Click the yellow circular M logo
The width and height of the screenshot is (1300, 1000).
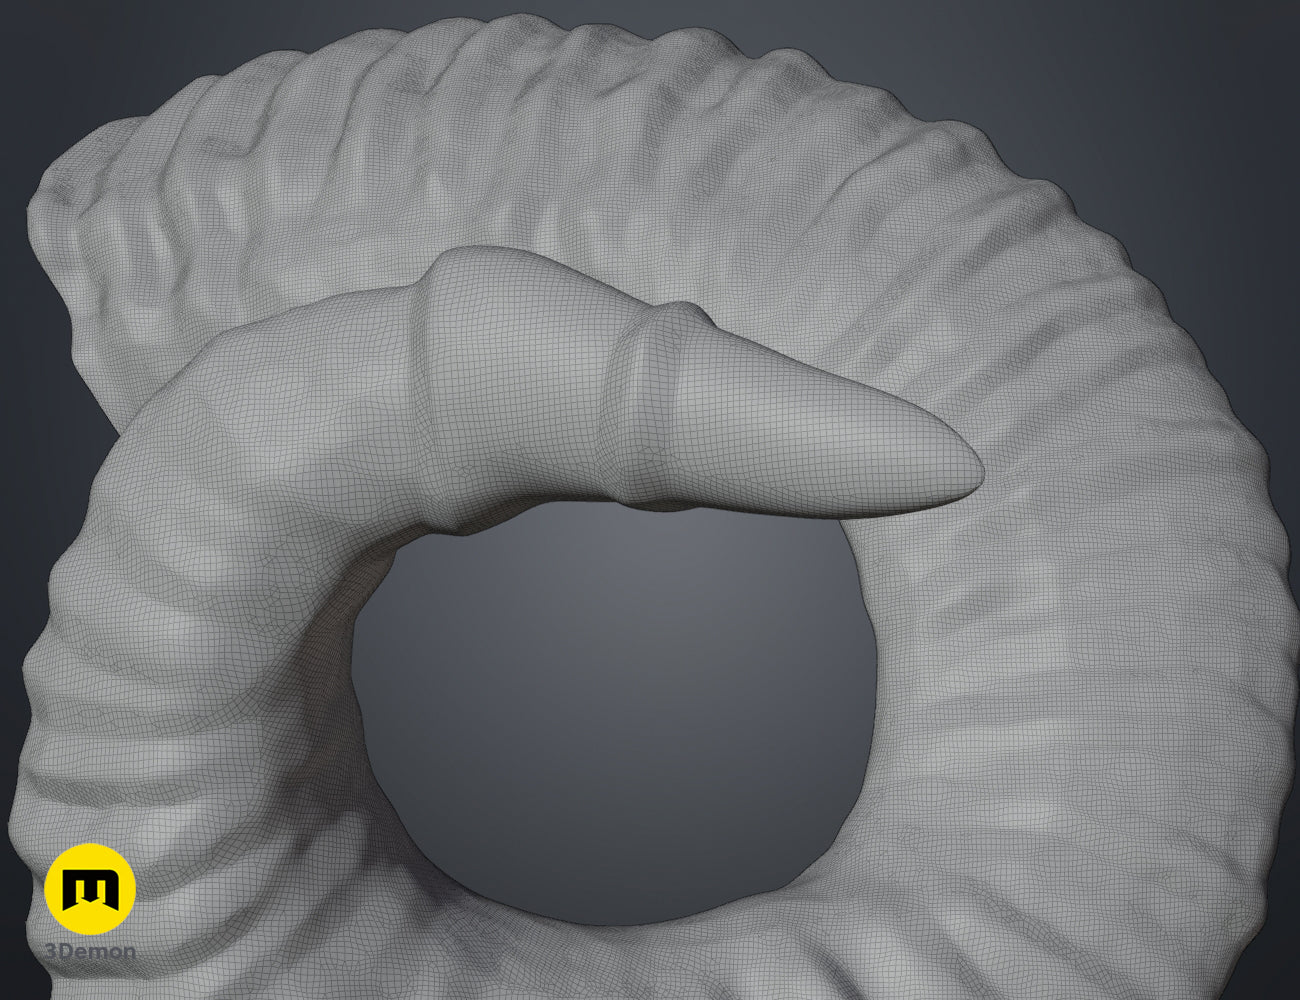coord(90,889)
